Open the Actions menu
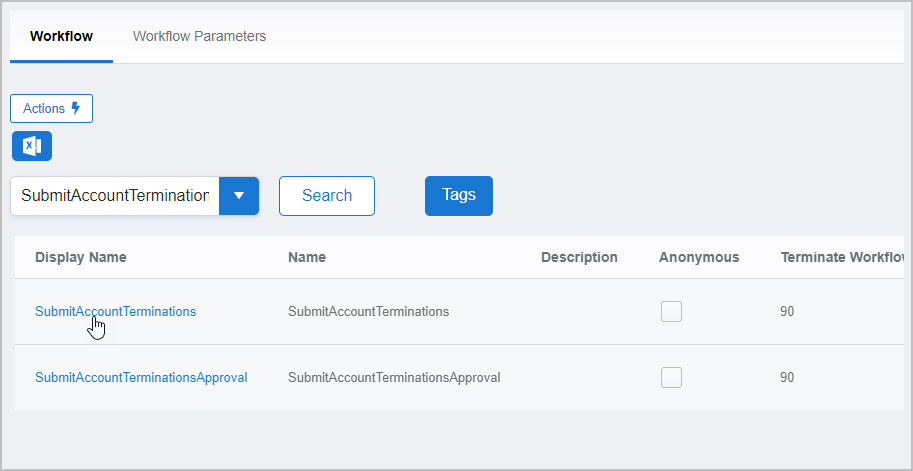Viewport: 913px width, 471px height. [51, 108]
